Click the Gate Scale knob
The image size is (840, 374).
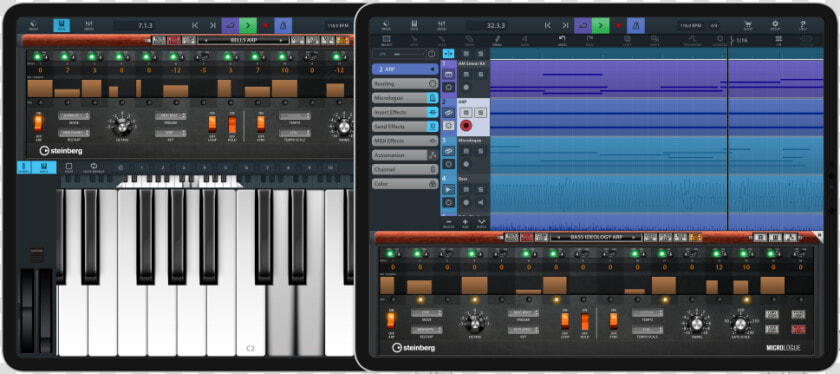[x=740, y=324]
